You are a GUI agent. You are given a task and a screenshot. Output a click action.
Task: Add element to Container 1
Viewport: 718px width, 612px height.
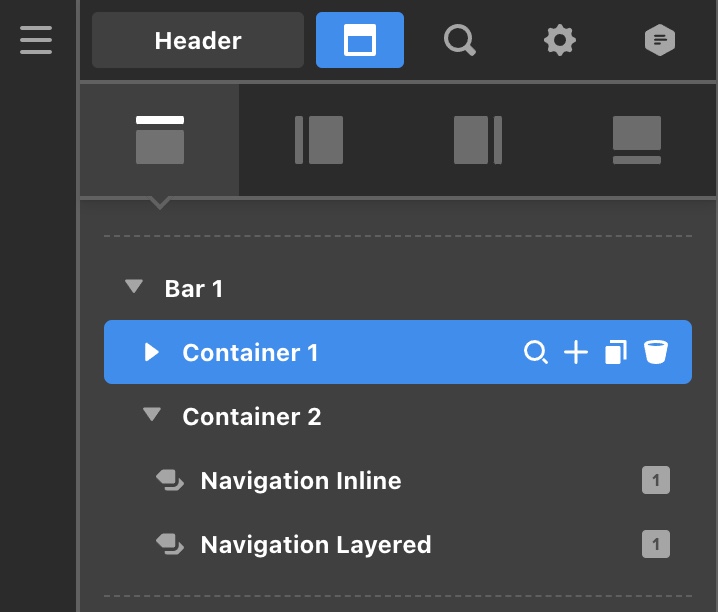[x=576, y=352]
